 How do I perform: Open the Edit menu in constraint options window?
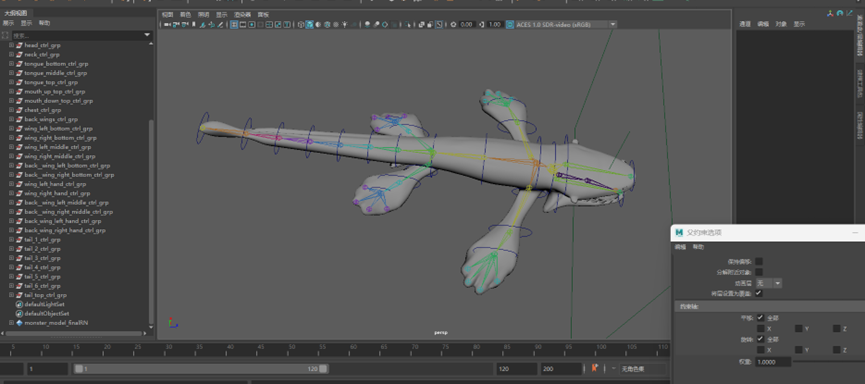click(x=681, y=247)
